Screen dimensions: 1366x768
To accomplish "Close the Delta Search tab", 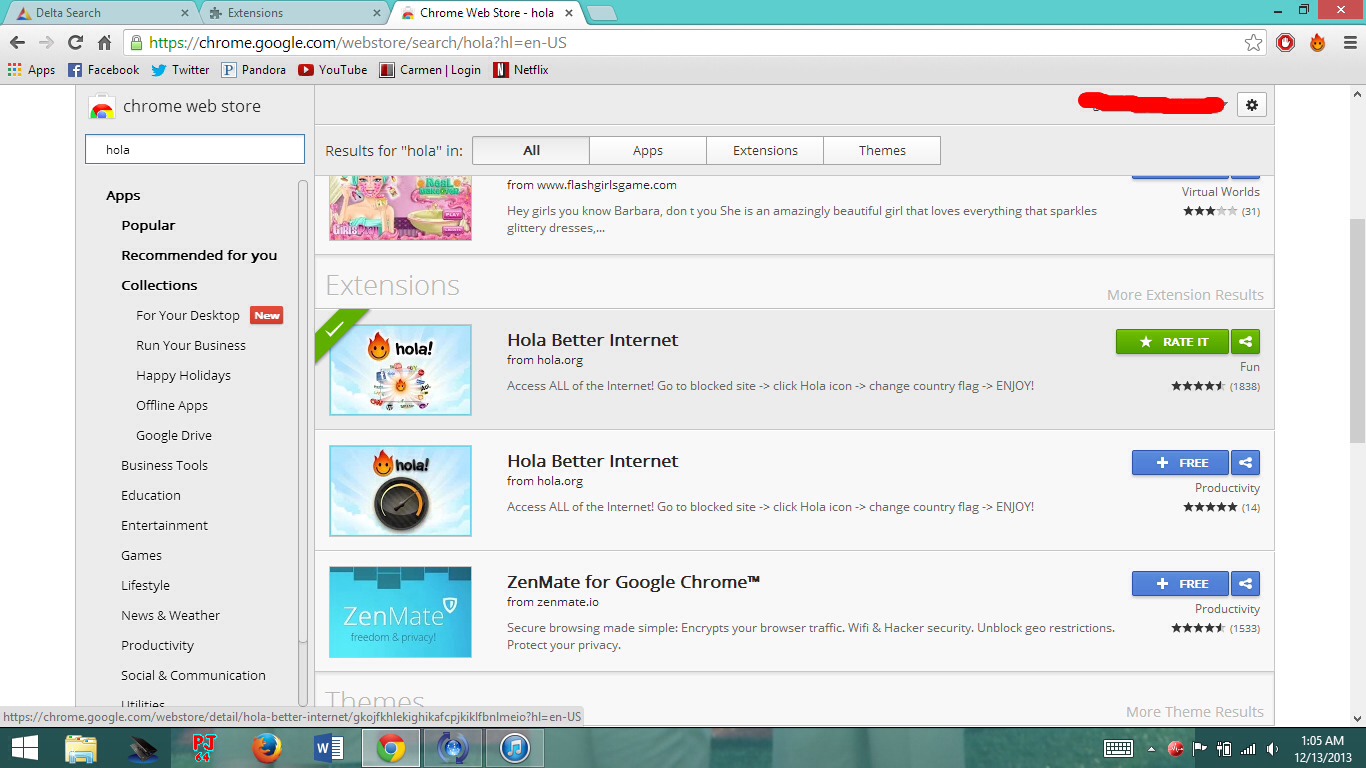I will pyautogui.click(x=184, y=13).
